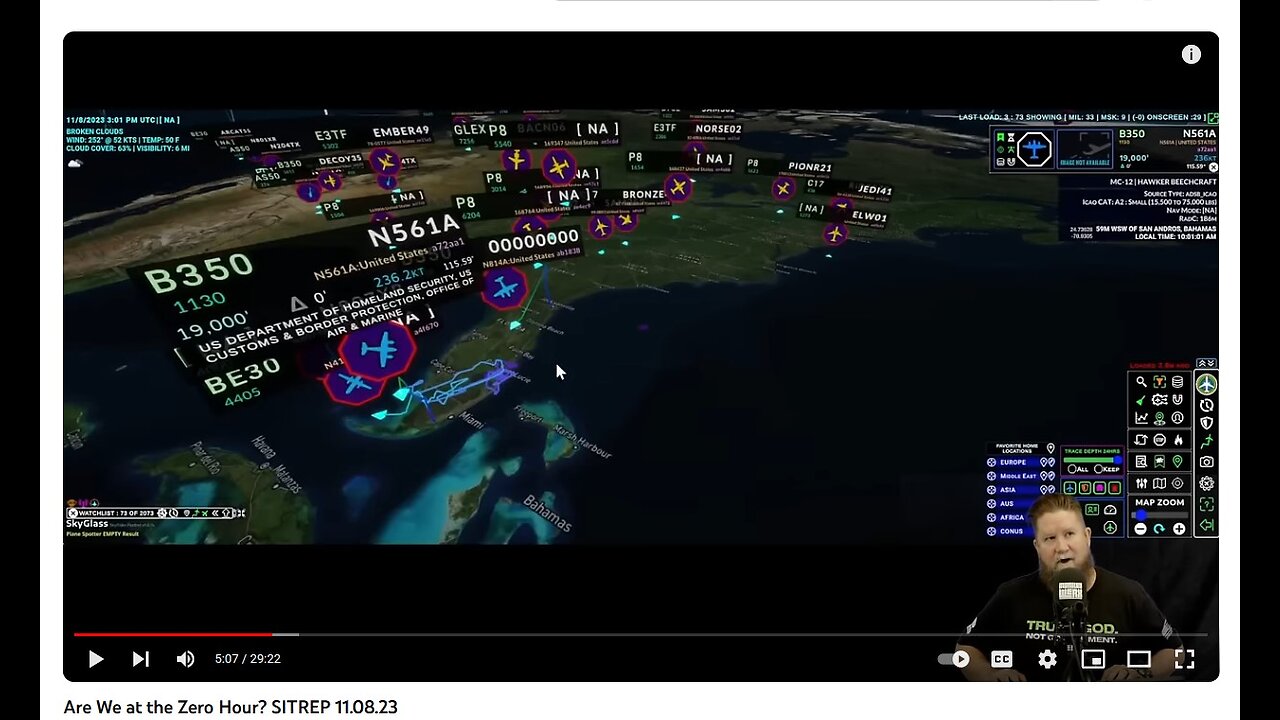Screen dimensions: 1280x720
Task: Click the NORSE02 aircraft label
Action: [x=718, y=129]
